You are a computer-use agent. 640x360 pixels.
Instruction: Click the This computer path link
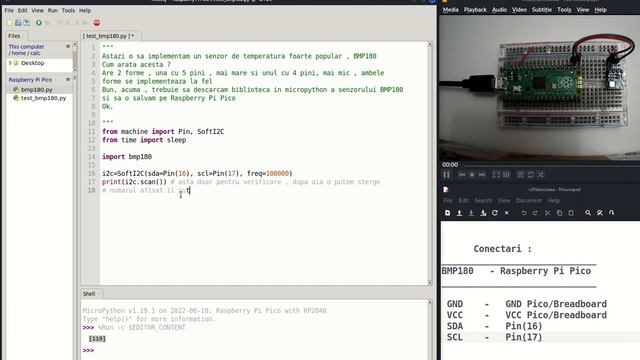tap(27, 47)
